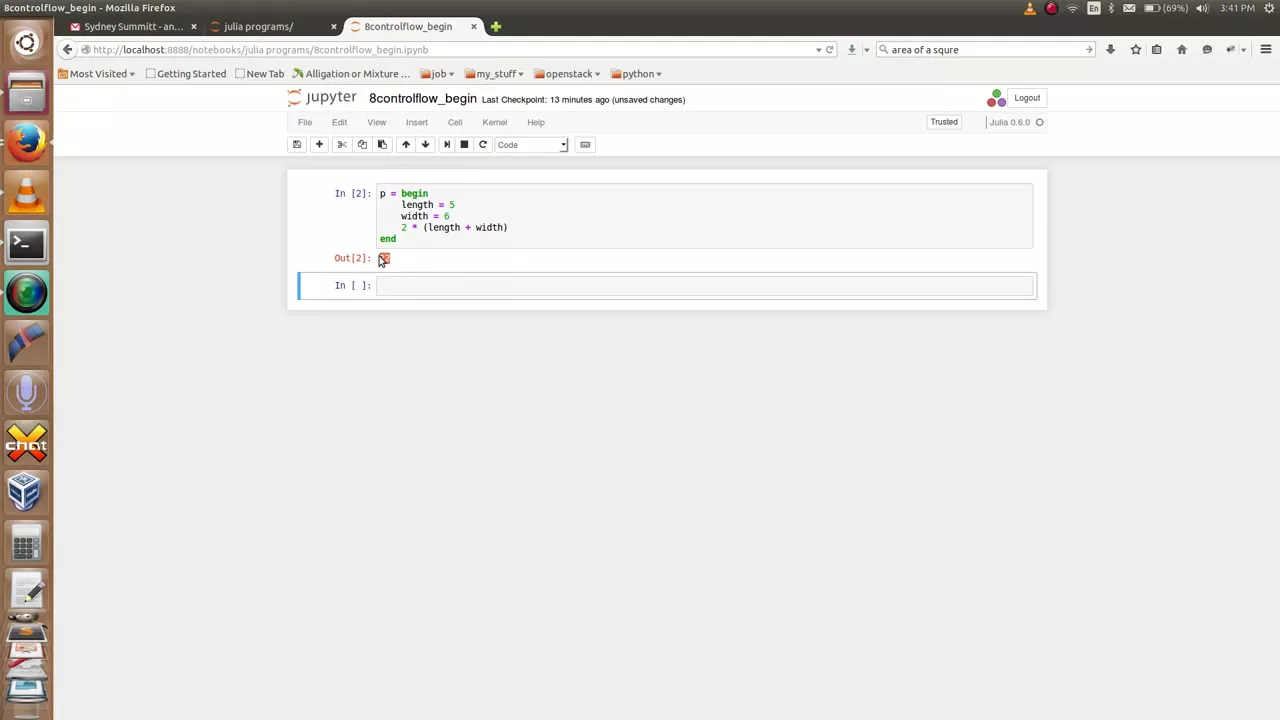The image size is (1280, 720).
Task: Click the Logout button
Action: 1027,98
